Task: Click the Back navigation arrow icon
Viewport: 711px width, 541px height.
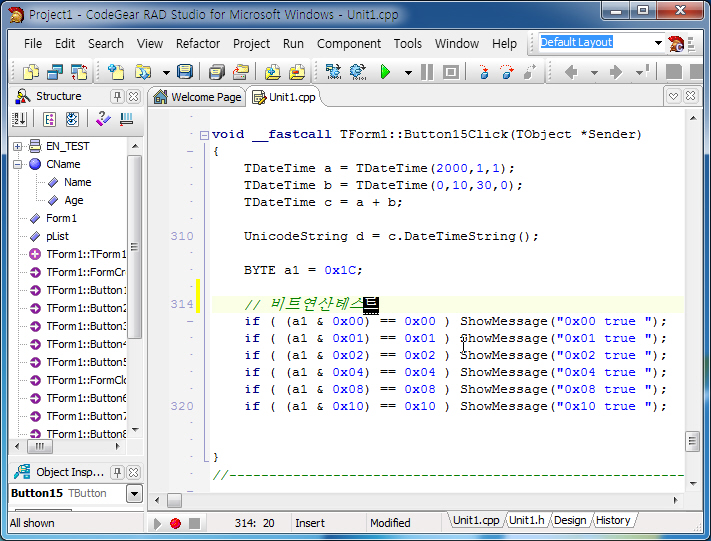Action: click(572, 72)
